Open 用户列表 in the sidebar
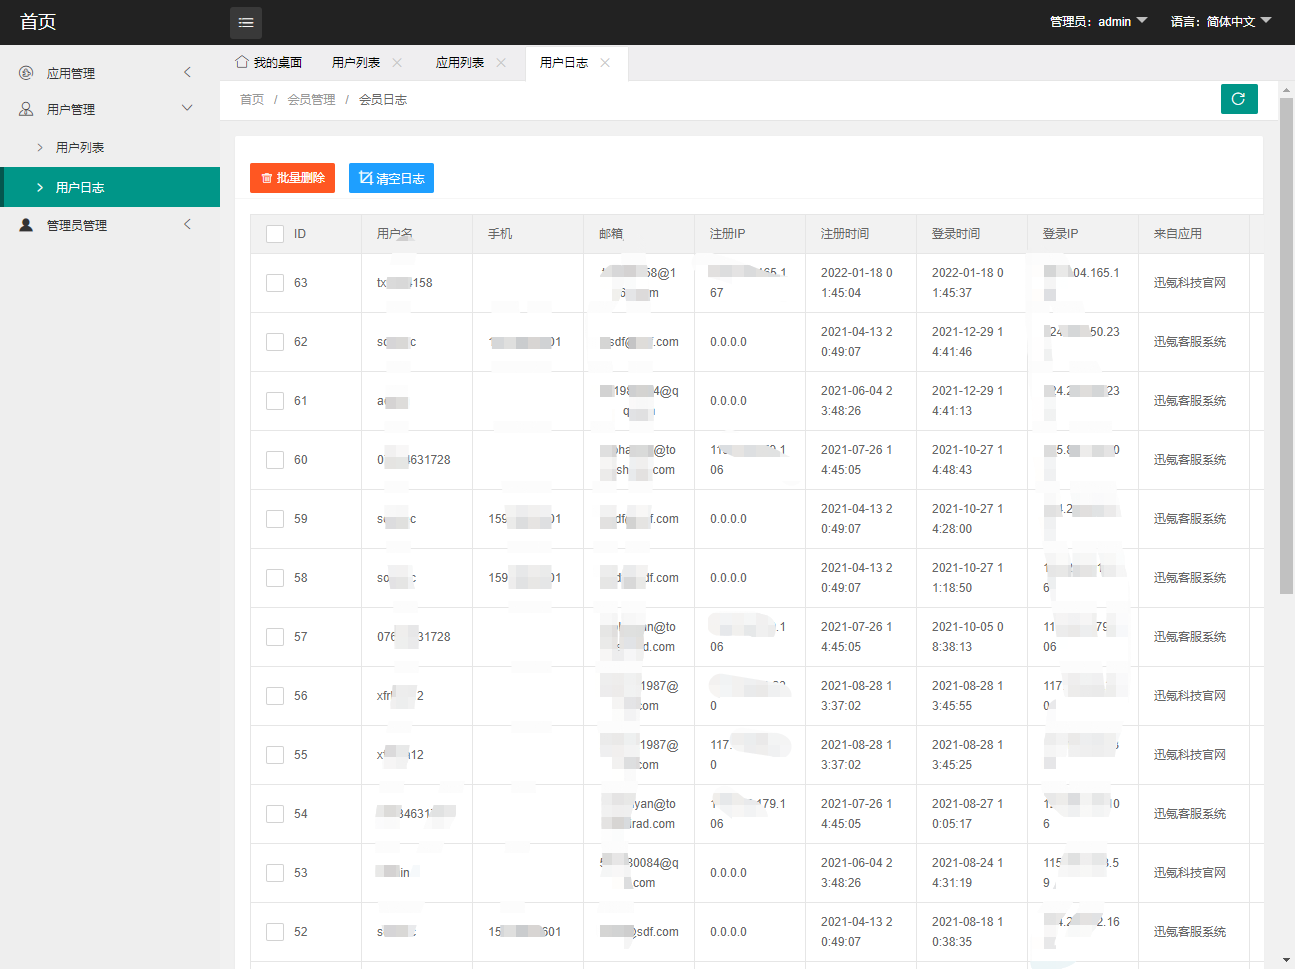The width and height of the screenshot is (1295, 969). point(80,147)
